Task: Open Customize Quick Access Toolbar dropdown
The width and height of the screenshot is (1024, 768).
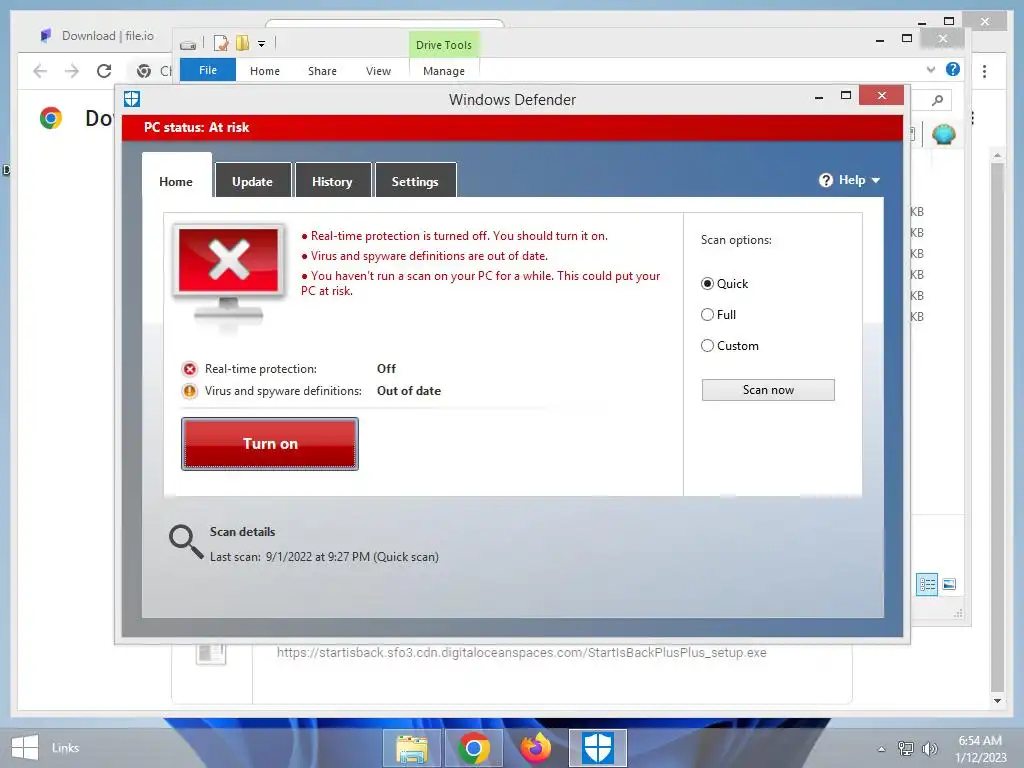Action: (261, 44)
